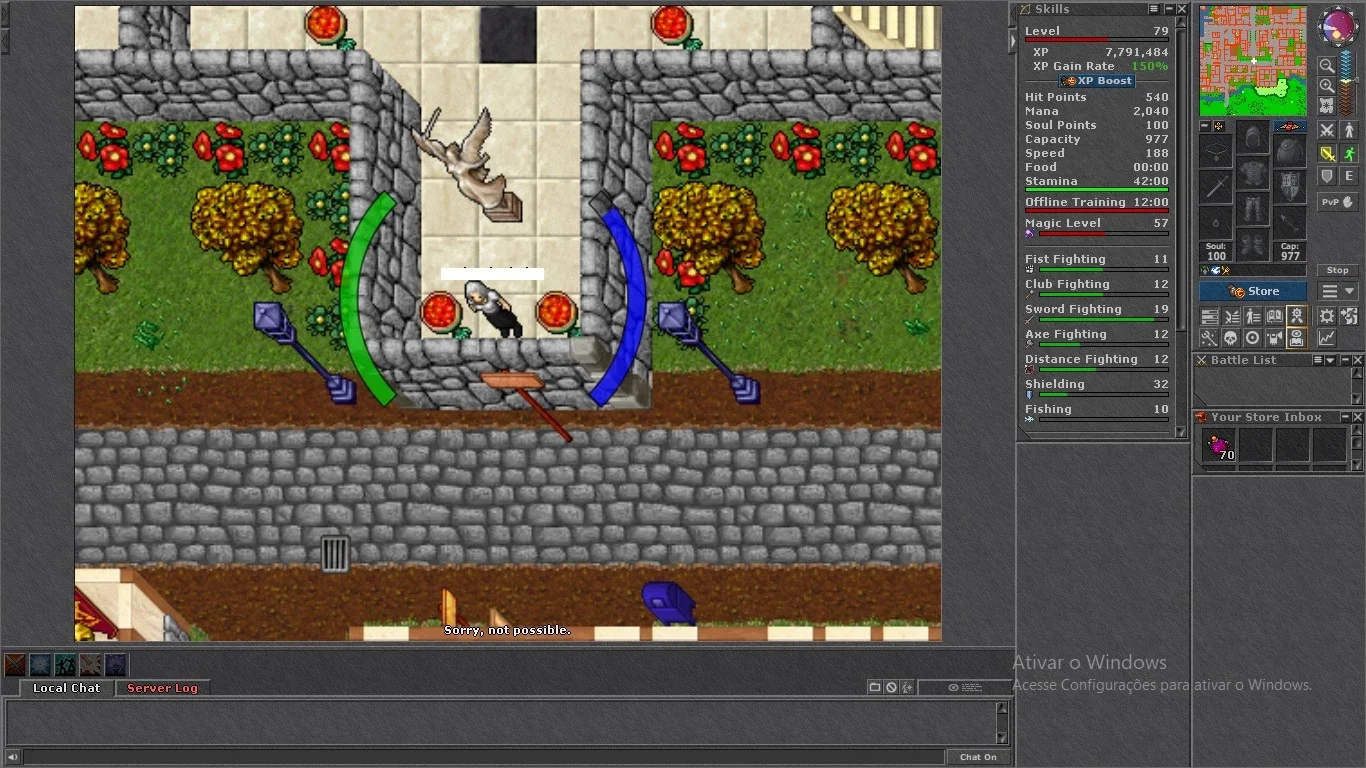This screenshot has height=768, width=1366.
Task: Minimize the Skills panel
Action: [1167, 9]
